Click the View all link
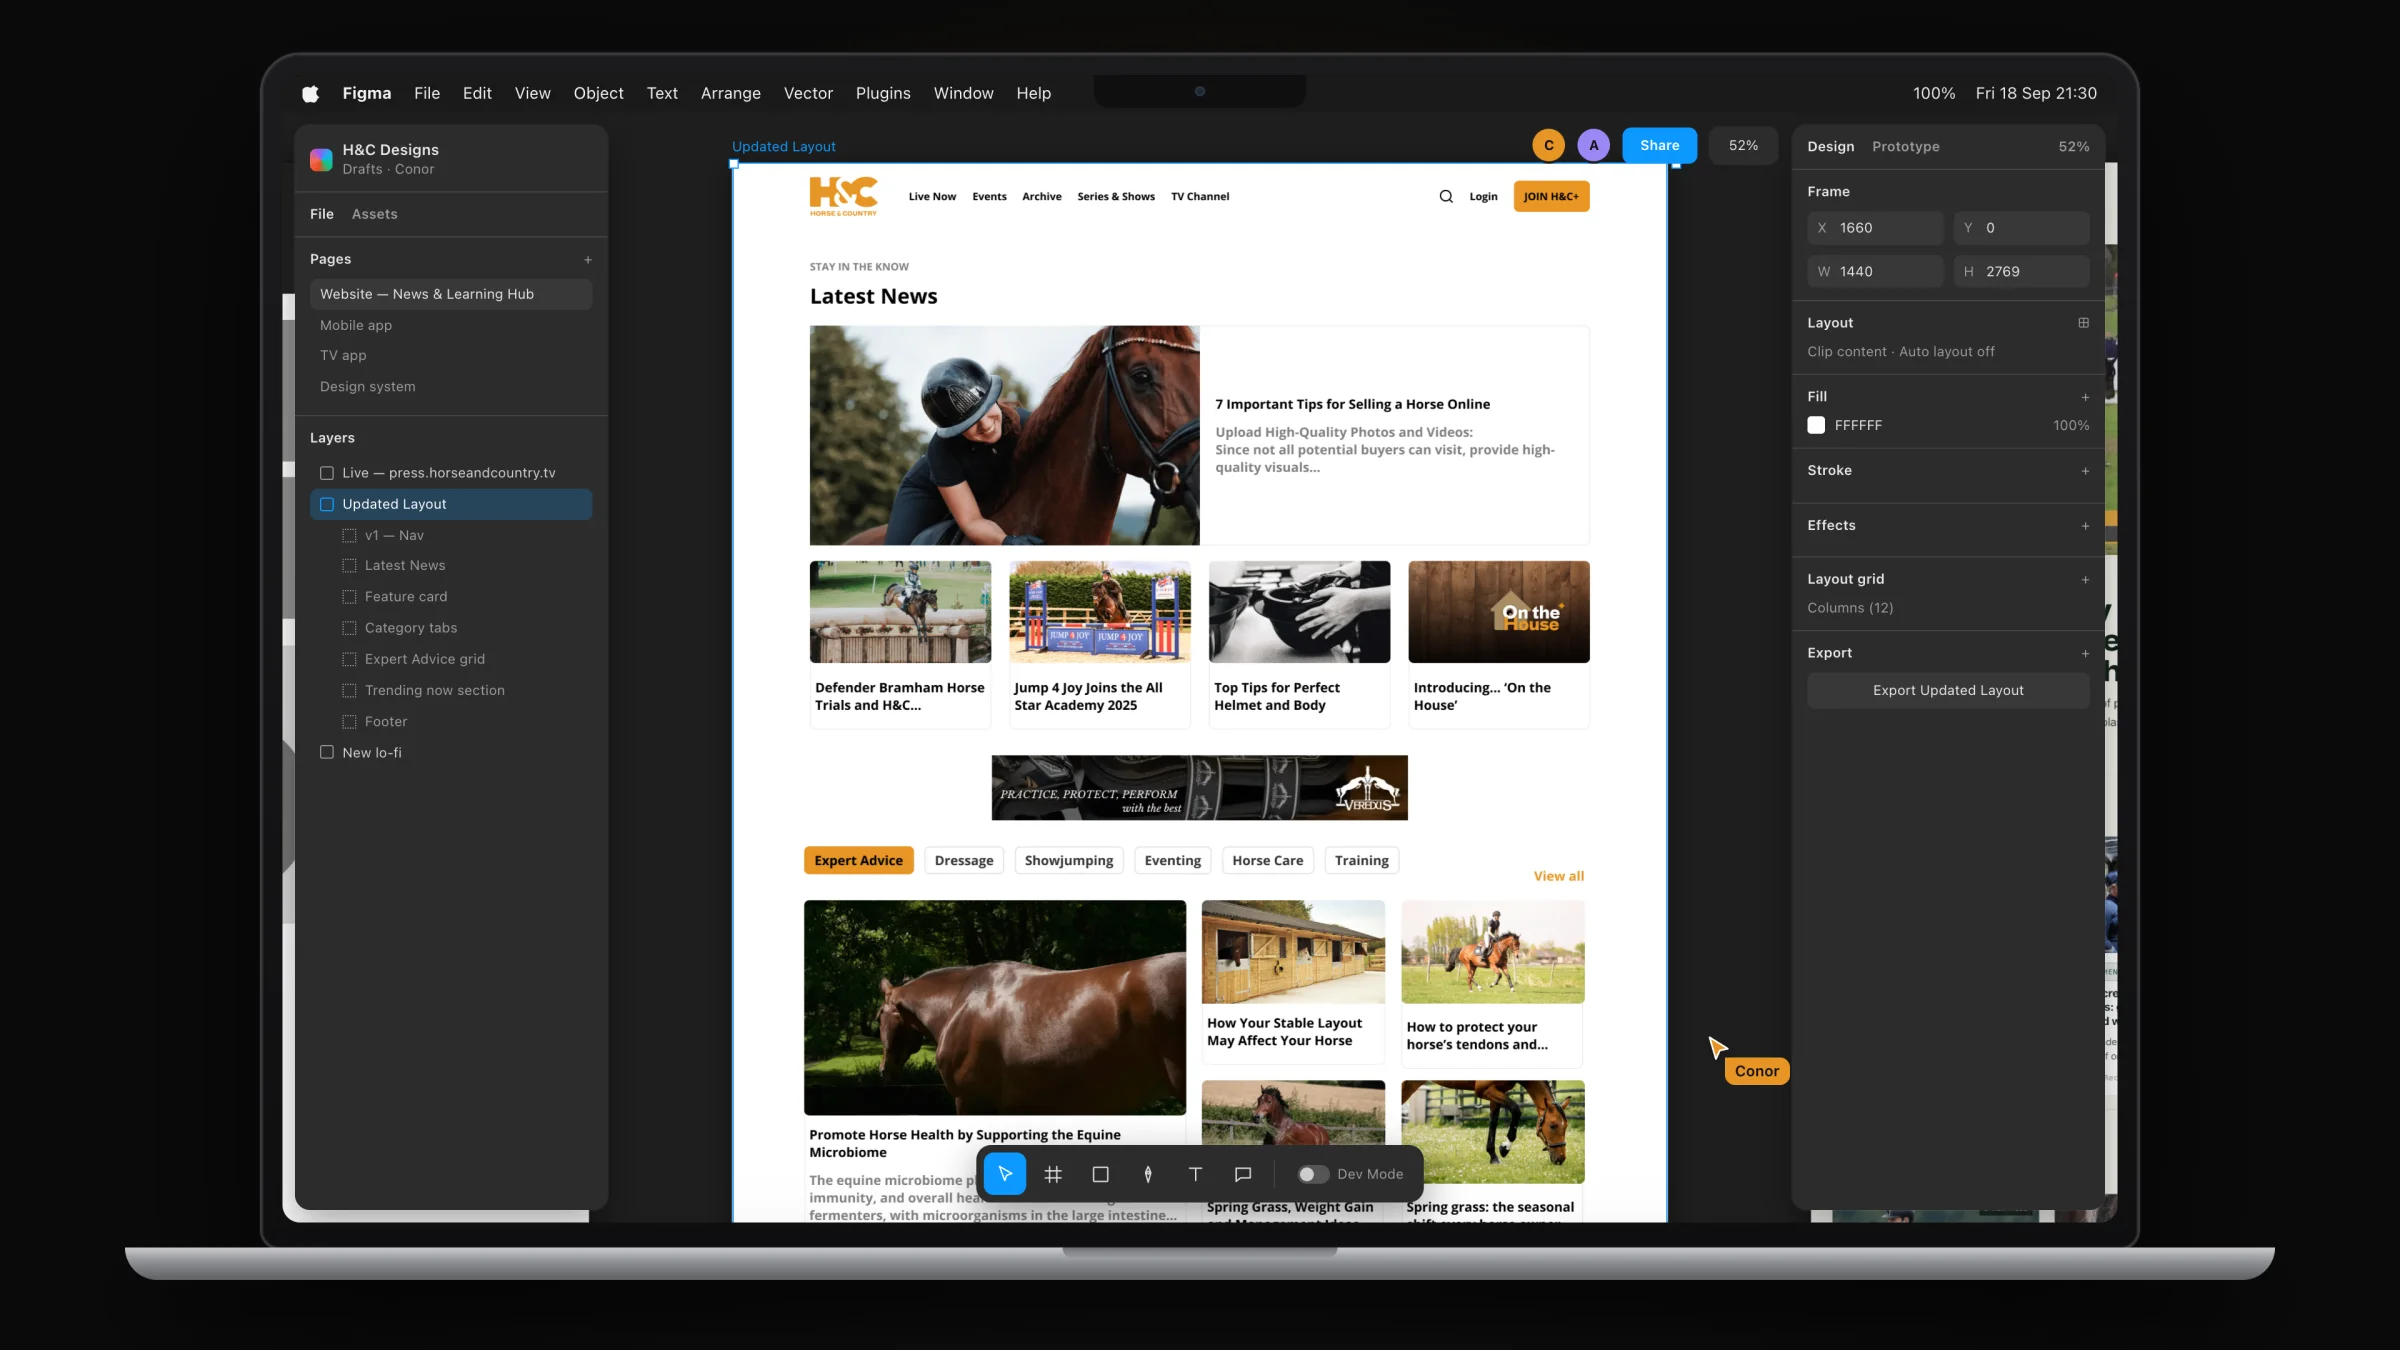The height and width of the screenshot is (1350, 2400). [x=1559, y=876]
